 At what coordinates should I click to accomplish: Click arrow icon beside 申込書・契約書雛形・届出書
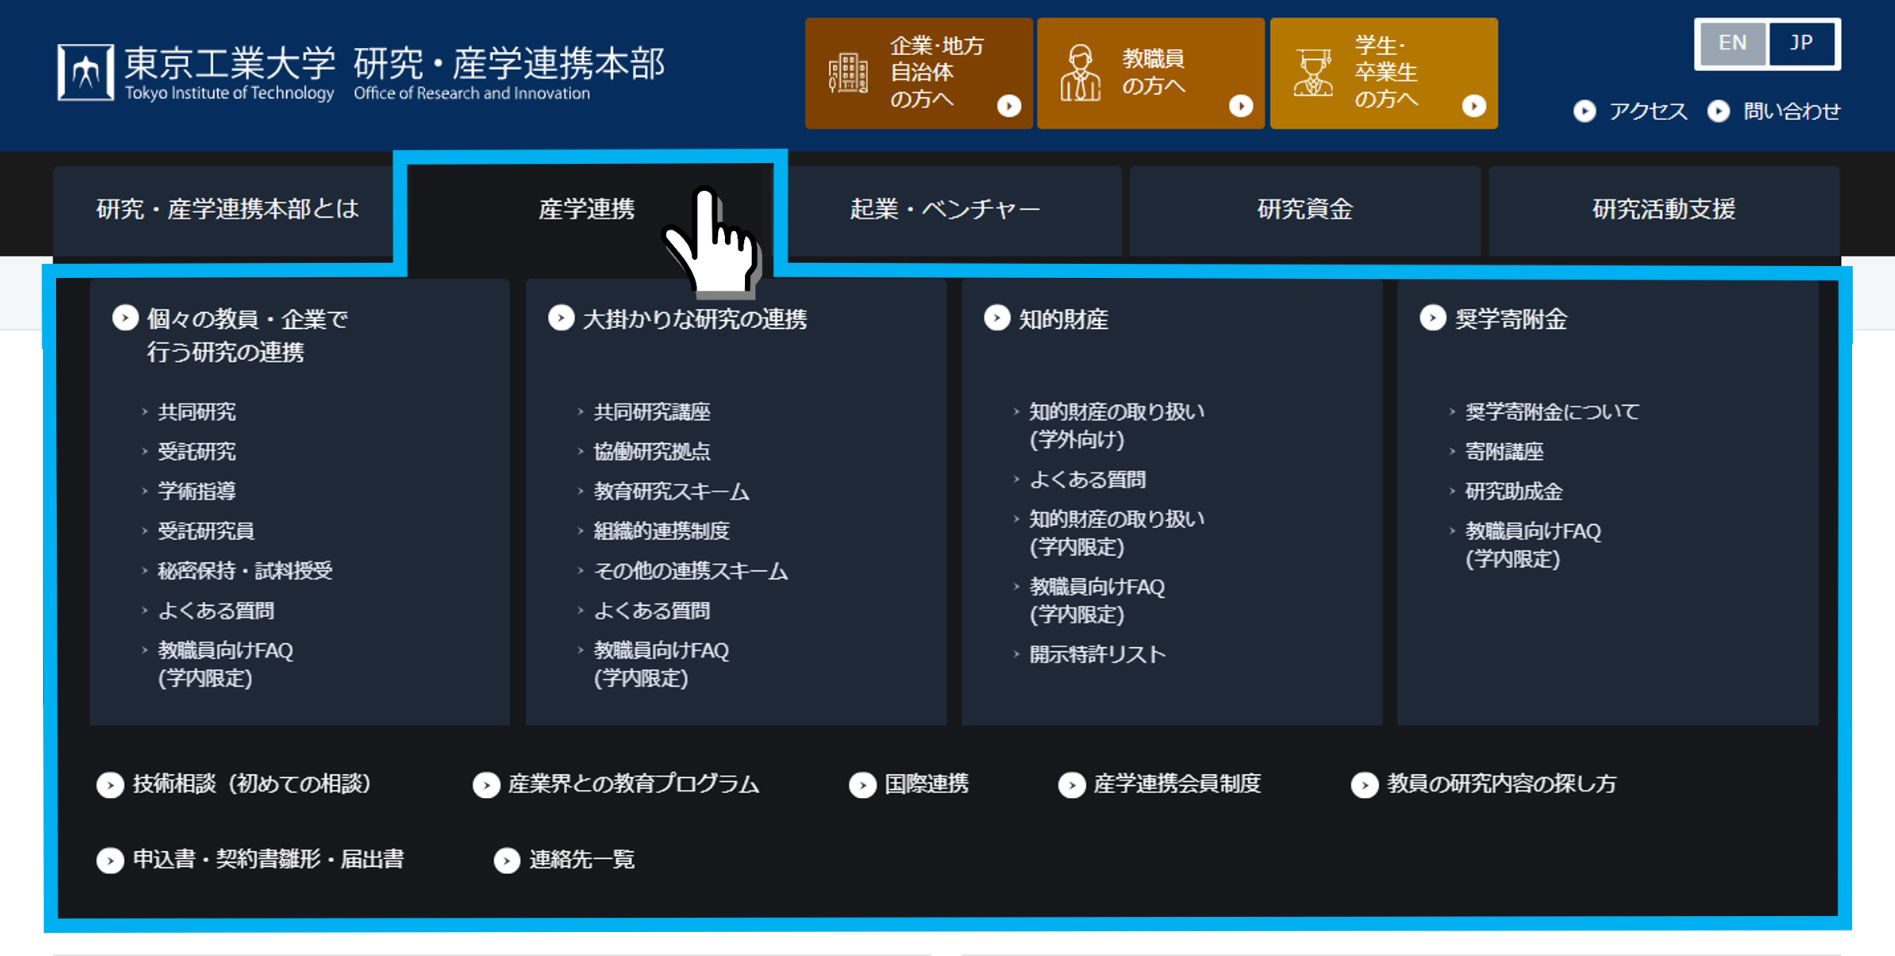[x=110, y=860]
